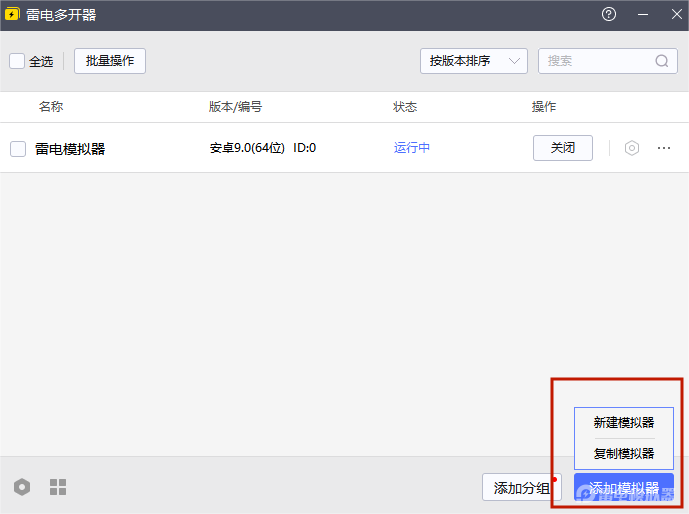The image size is (689, 514).
Task: Choose 复制模拟器 from popup menu
Action: (x=624, y=453)
